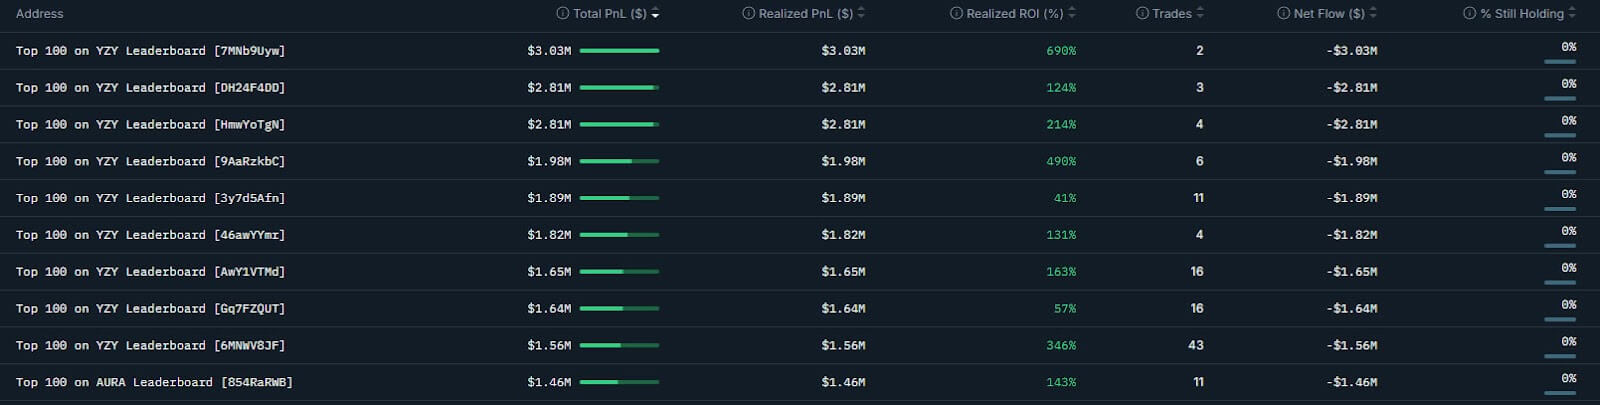
Task: Open address [6MNWV8JF] leaderboard entry
Action: [x=150, y=346]
